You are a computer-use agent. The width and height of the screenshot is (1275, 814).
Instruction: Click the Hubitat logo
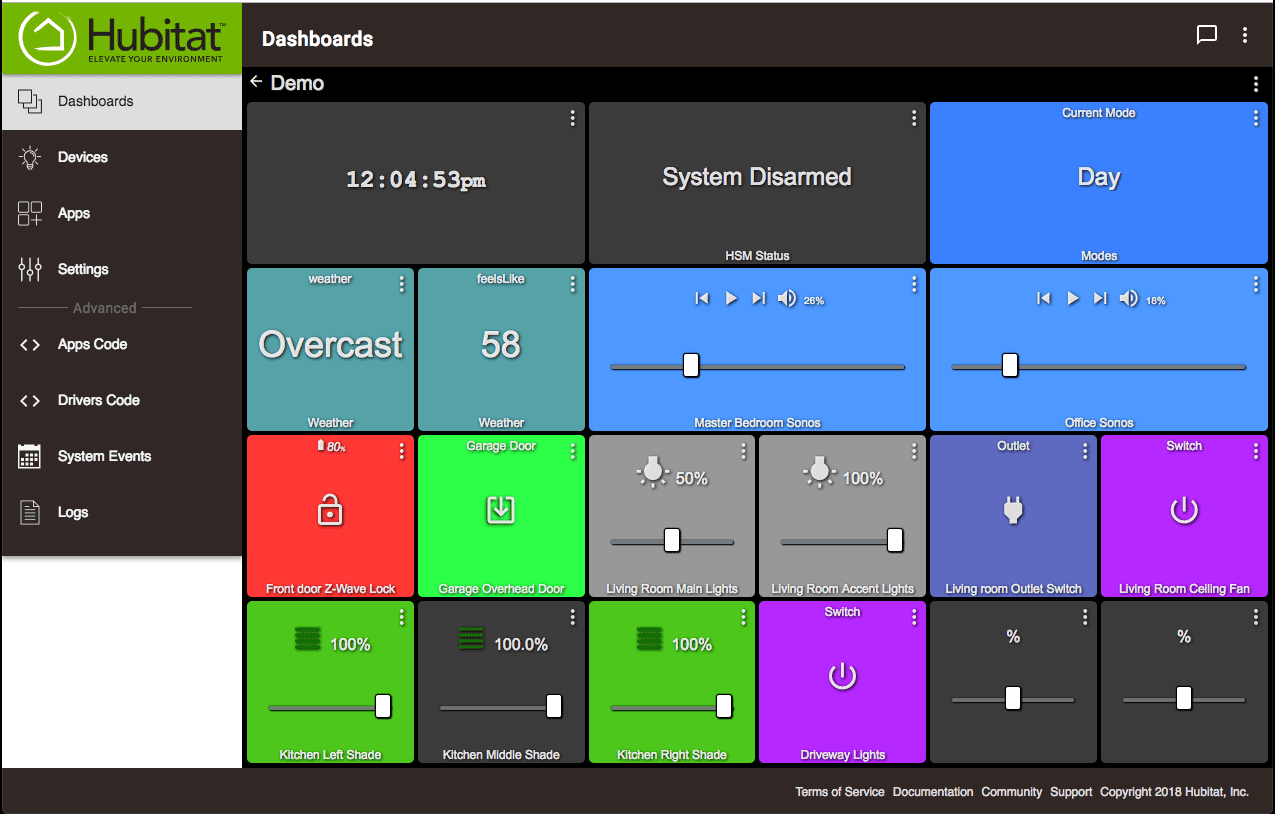pyautogui.click(x=121, y=38)
